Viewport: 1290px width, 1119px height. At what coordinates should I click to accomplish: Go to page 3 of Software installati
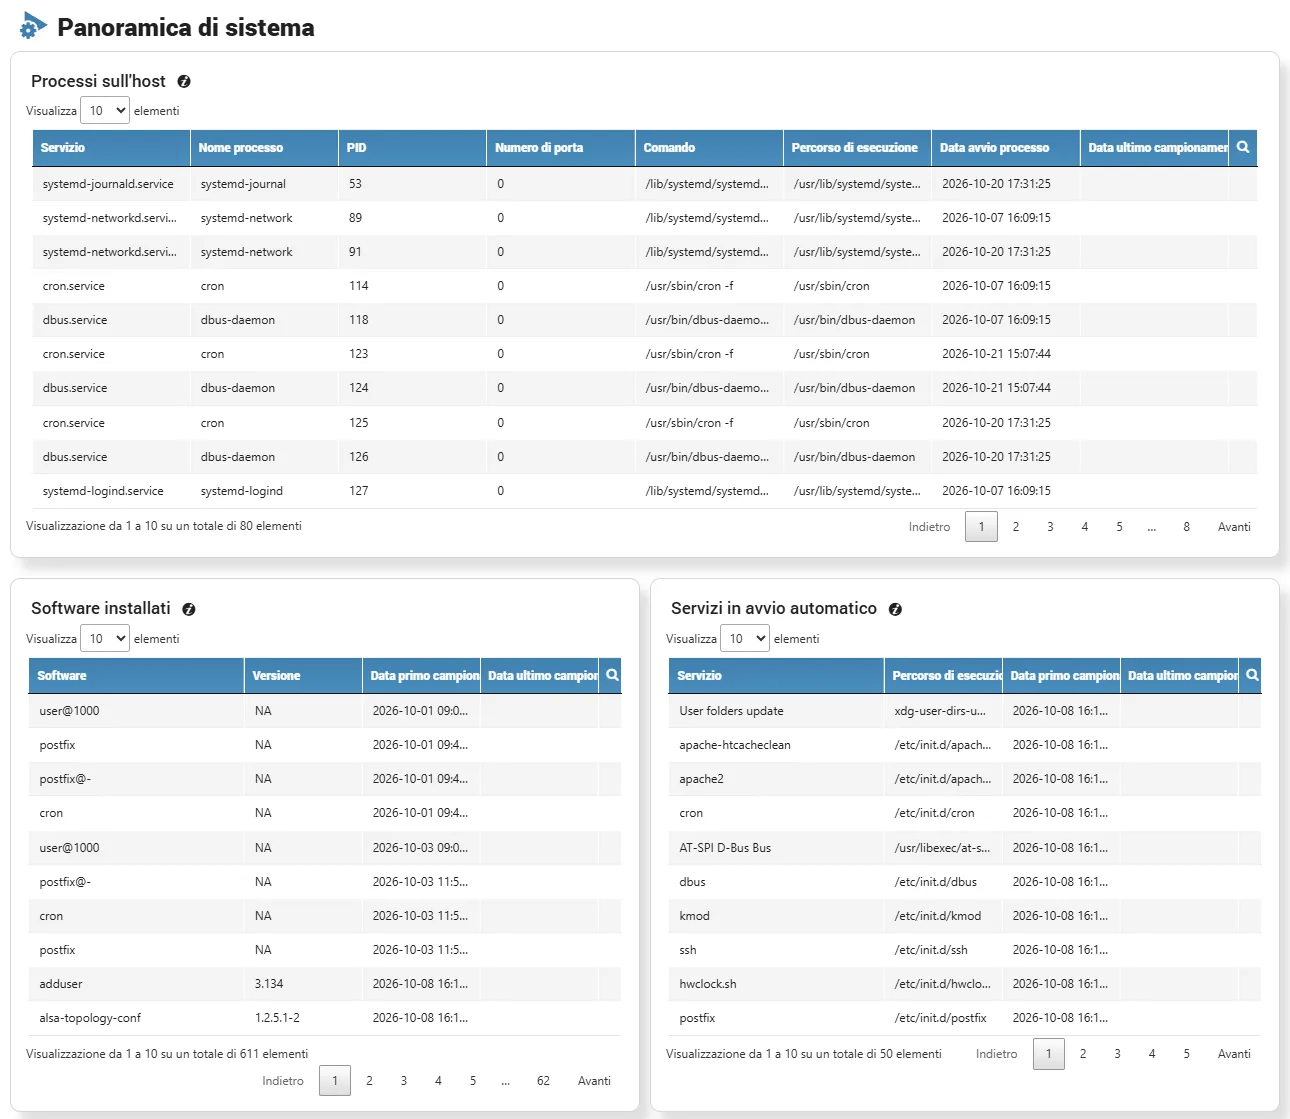404,1081
